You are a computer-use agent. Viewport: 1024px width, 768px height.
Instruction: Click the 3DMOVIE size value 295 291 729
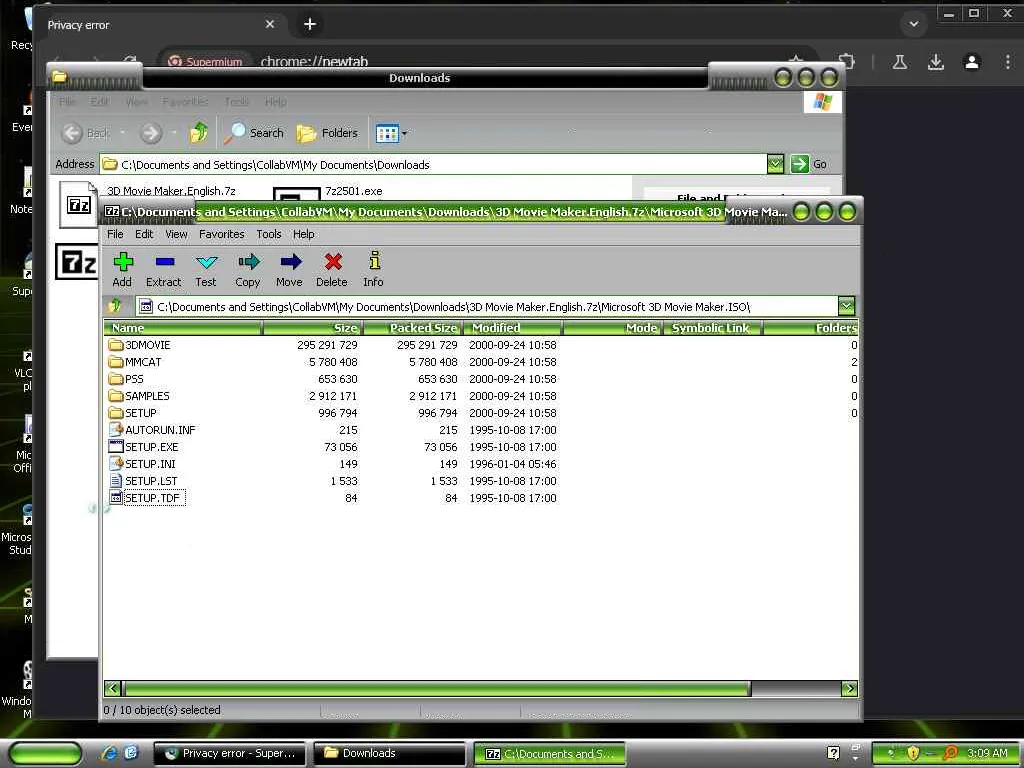tap(327, 345)
